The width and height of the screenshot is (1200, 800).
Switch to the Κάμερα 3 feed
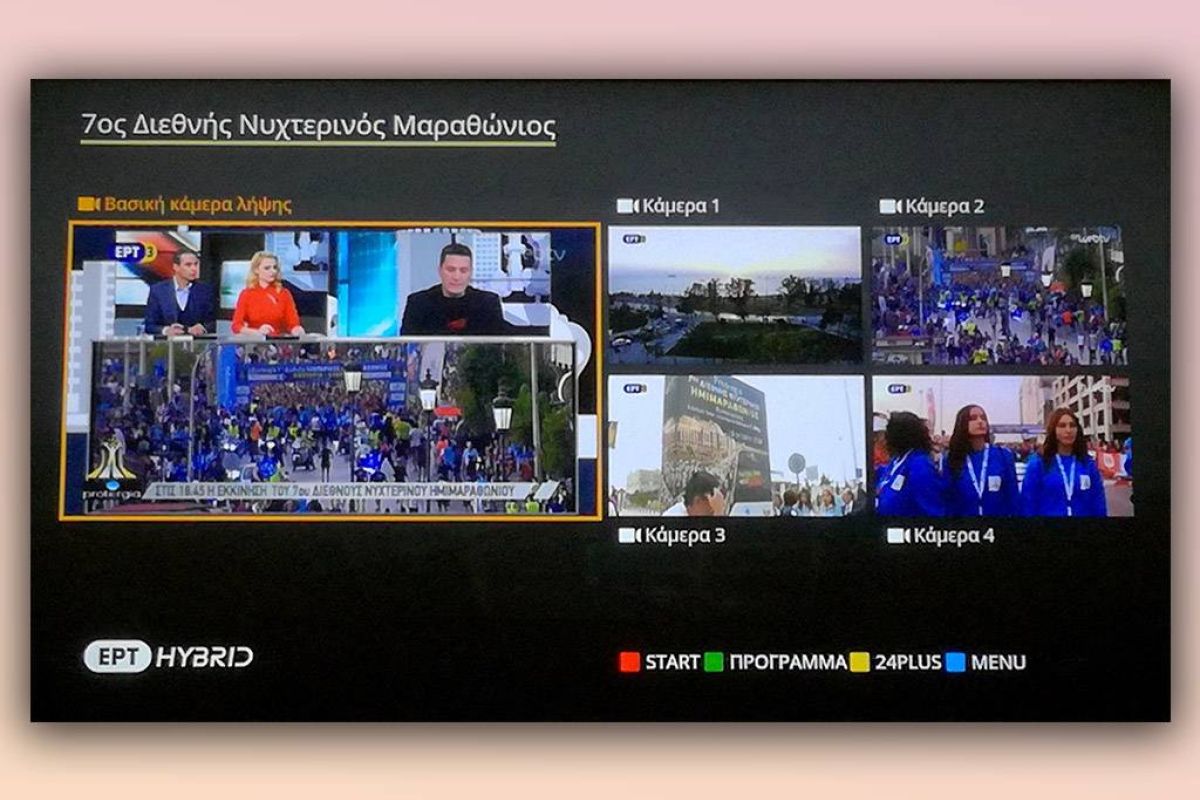(736, 445)
